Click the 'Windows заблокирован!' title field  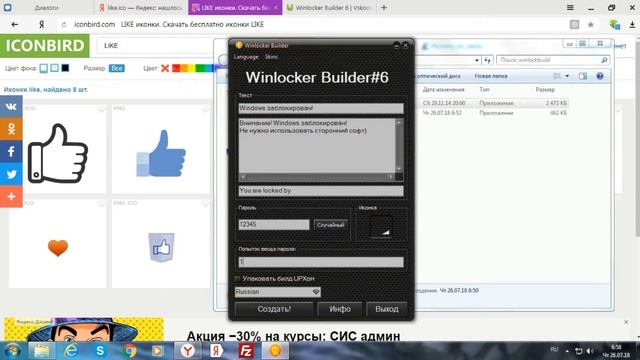coord(321,108)
